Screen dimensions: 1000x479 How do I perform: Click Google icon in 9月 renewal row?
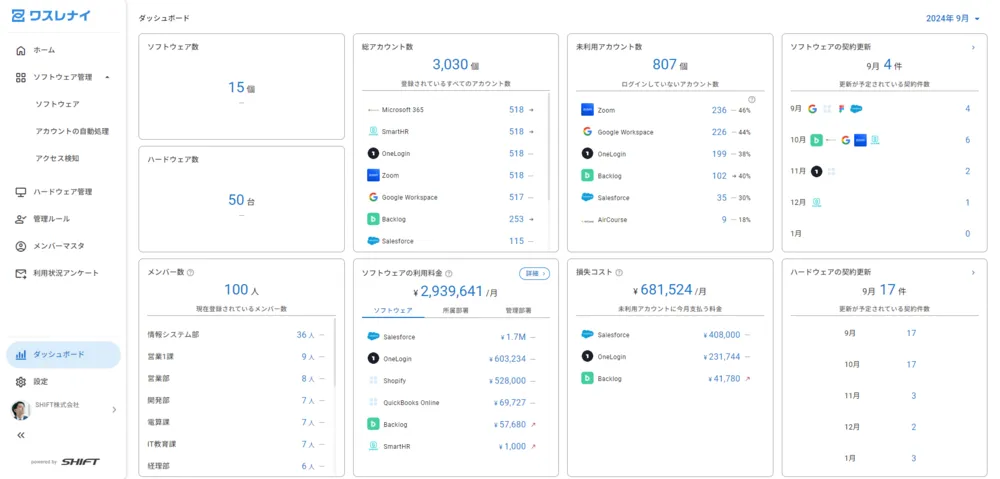[812, 109]
